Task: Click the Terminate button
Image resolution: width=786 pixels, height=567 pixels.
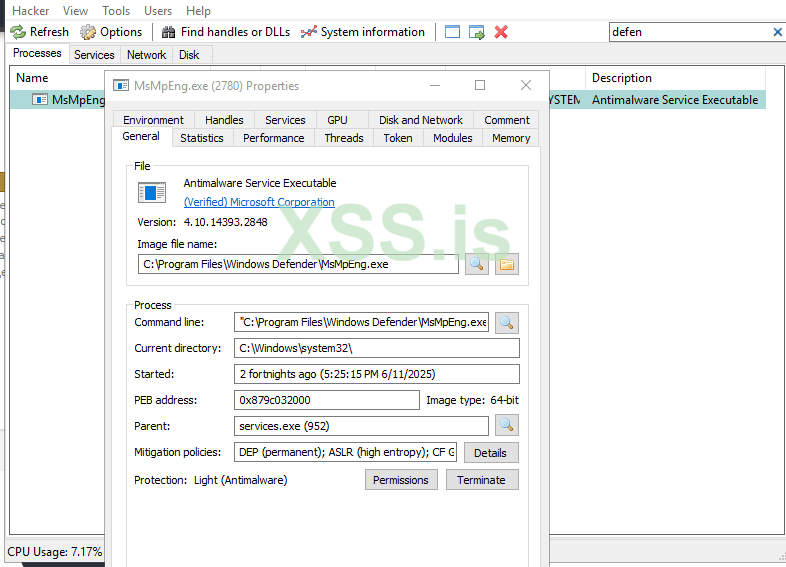Action: 482,480
